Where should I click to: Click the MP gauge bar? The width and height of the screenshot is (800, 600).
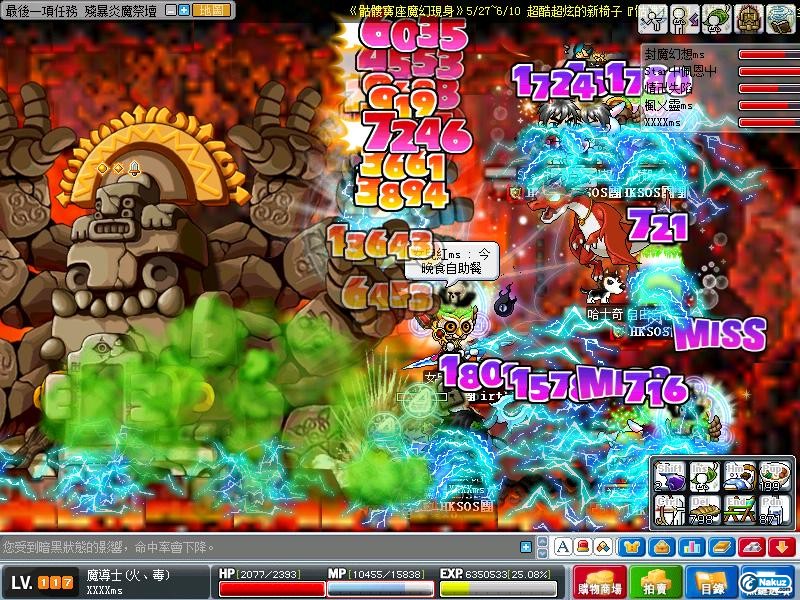[x=380, y=588]
